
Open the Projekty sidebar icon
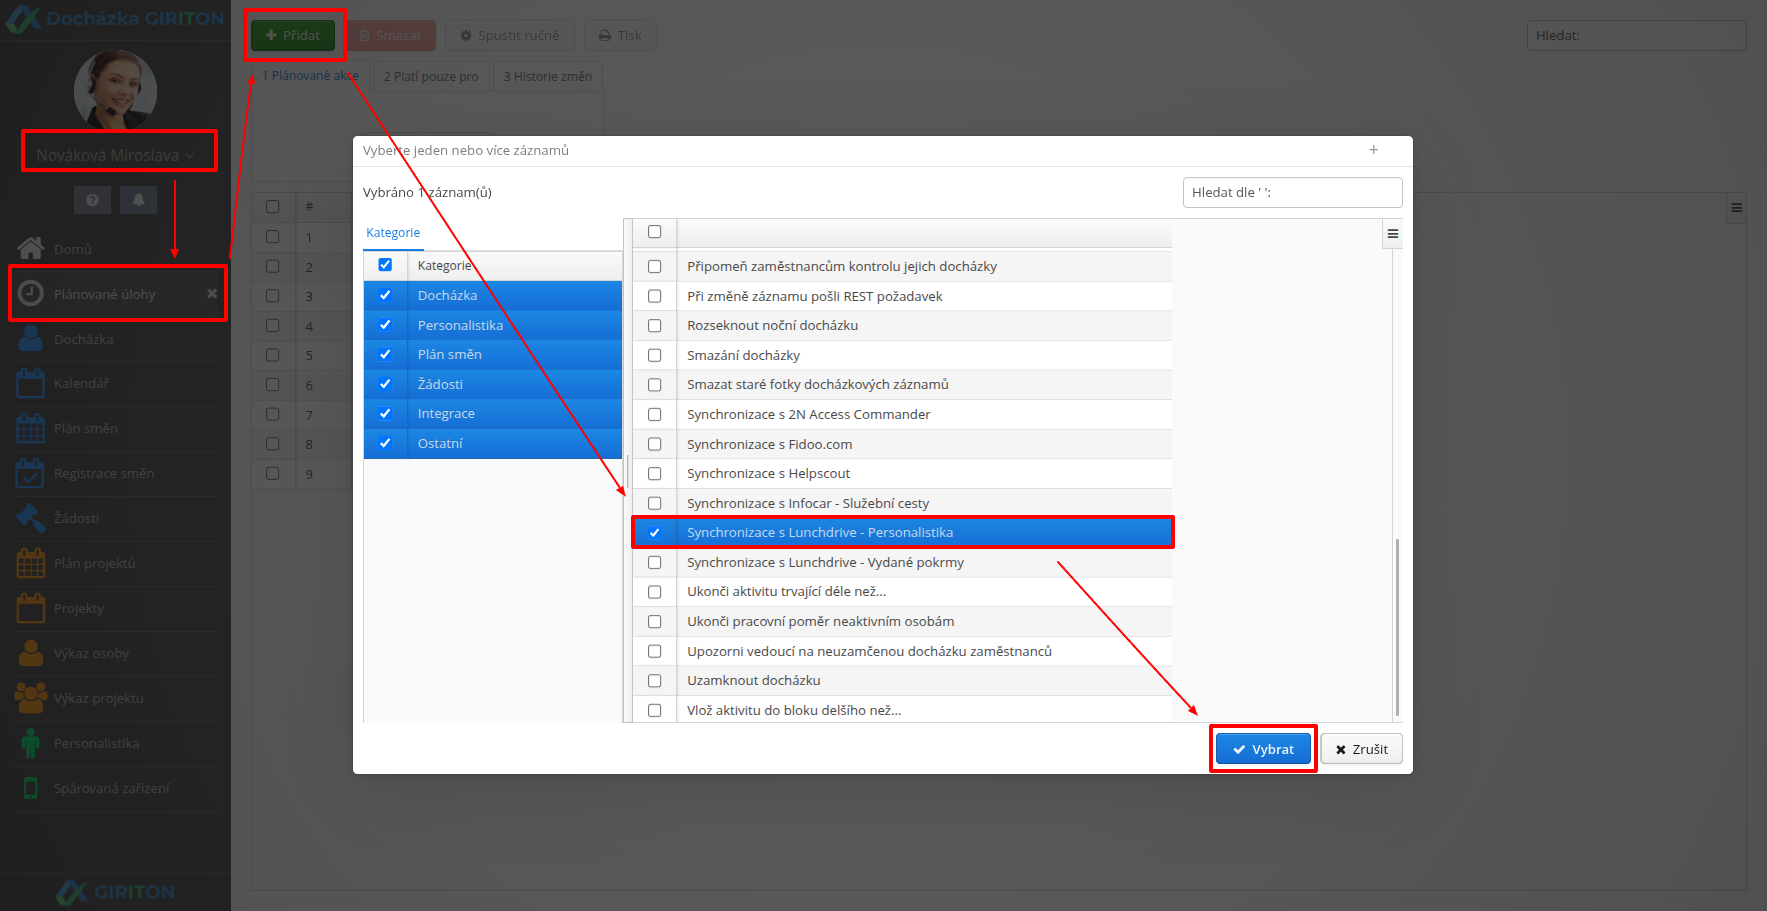[x=30, y=608]
